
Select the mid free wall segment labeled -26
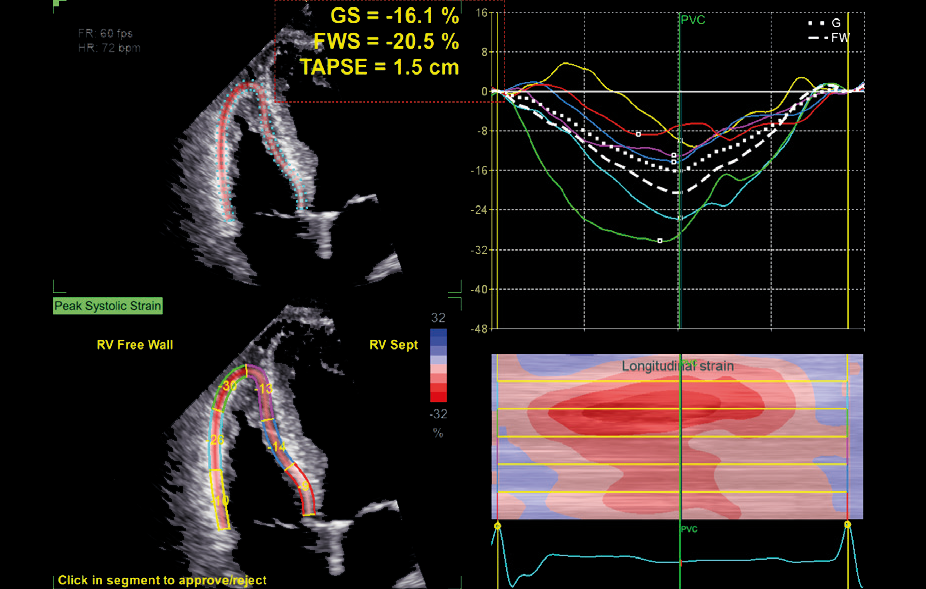(217, 440)
